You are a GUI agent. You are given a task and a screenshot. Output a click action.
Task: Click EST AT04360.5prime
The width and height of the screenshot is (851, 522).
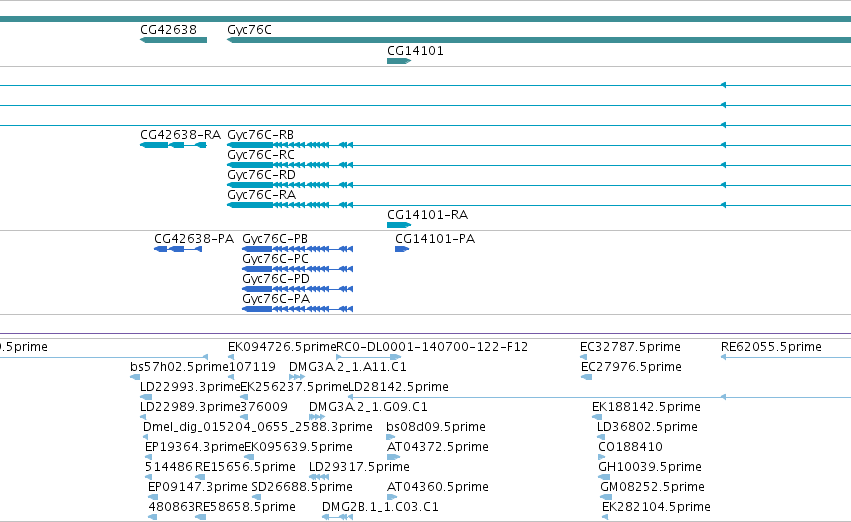437,487
